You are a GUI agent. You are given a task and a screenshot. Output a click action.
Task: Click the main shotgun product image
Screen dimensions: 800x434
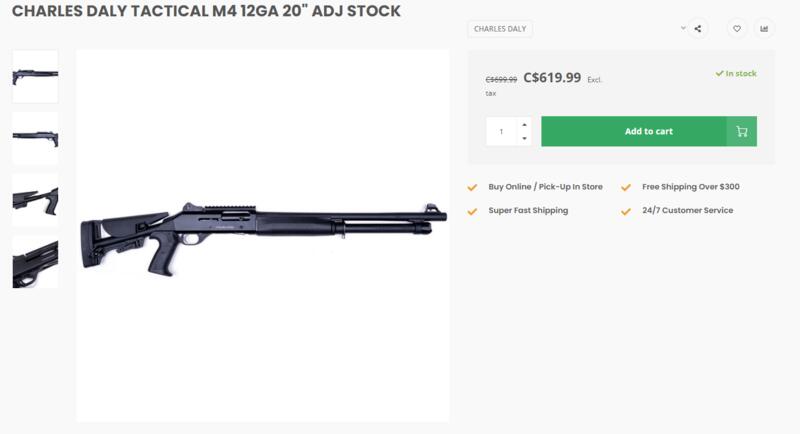[262, 235]
